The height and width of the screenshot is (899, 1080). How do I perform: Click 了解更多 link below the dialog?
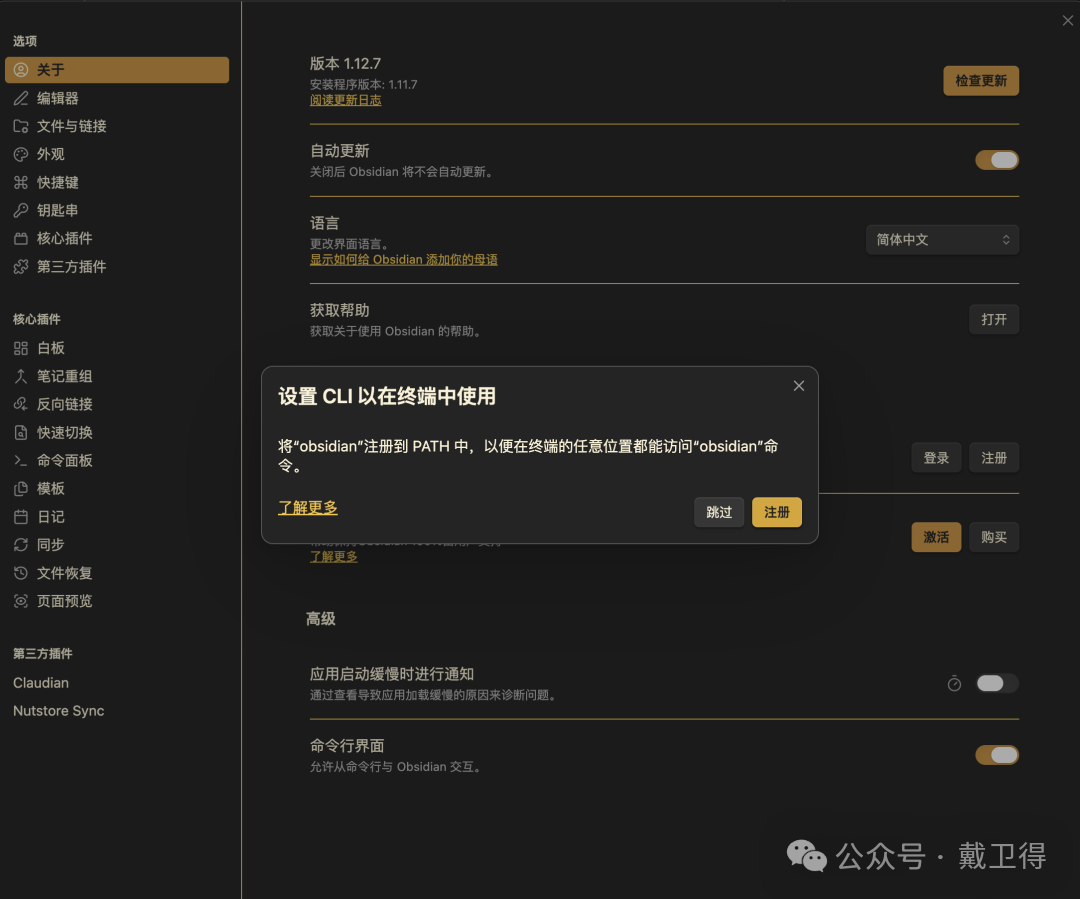[333, 557]
